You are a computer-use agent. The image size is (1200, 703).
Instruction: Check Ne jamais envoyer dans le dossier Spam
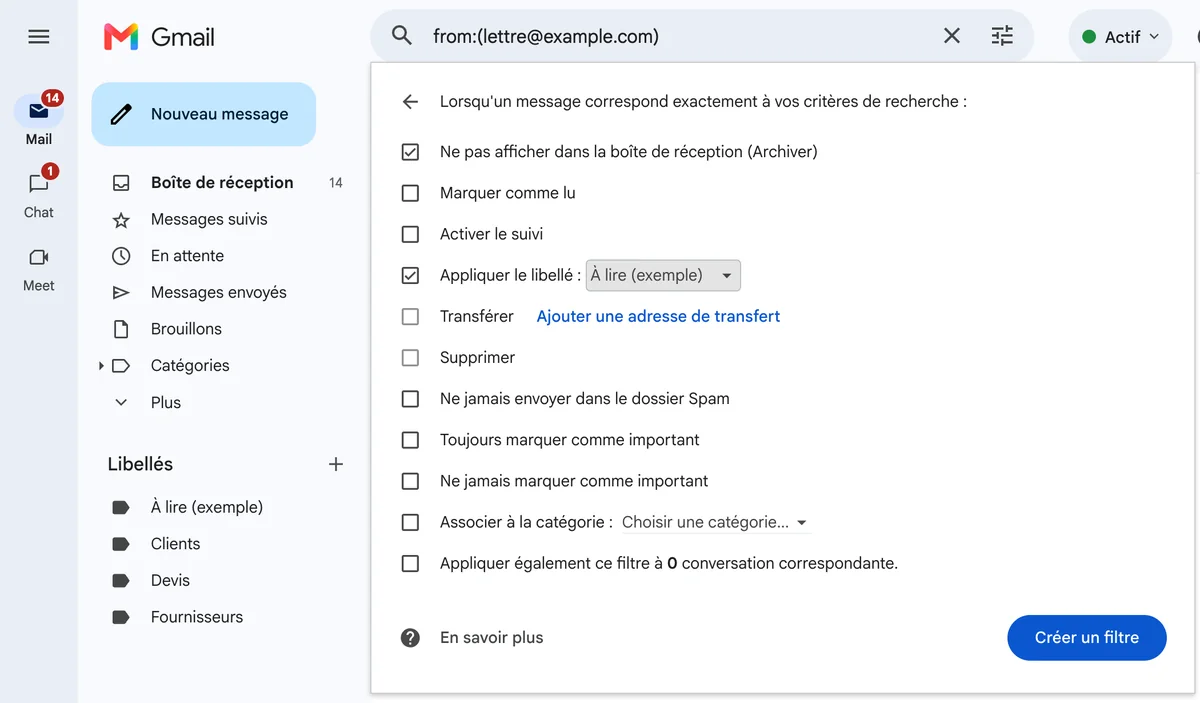click(410, 398)
